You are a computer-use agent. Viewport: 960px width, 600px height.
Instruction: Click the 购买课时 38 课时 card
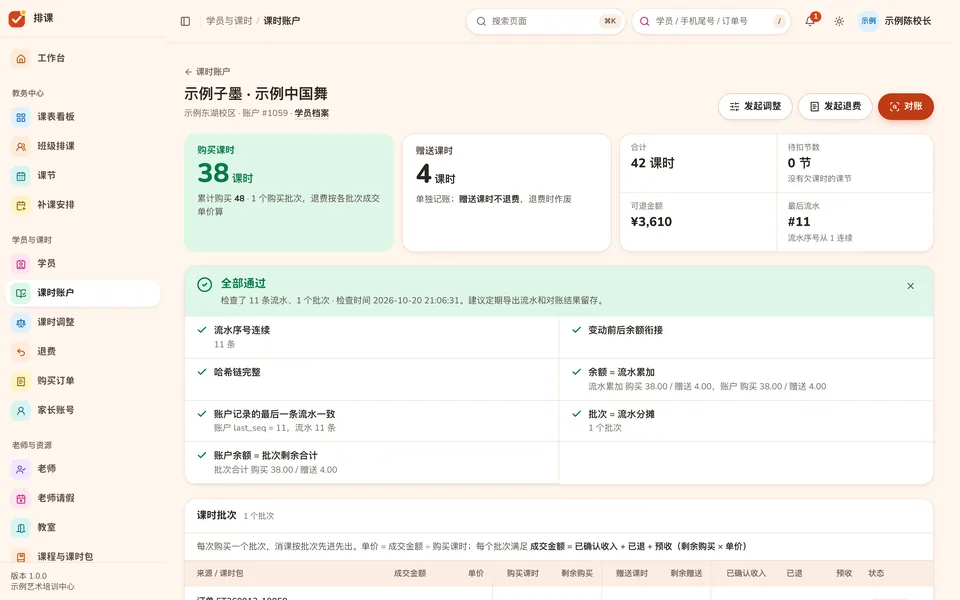(289, 193)
